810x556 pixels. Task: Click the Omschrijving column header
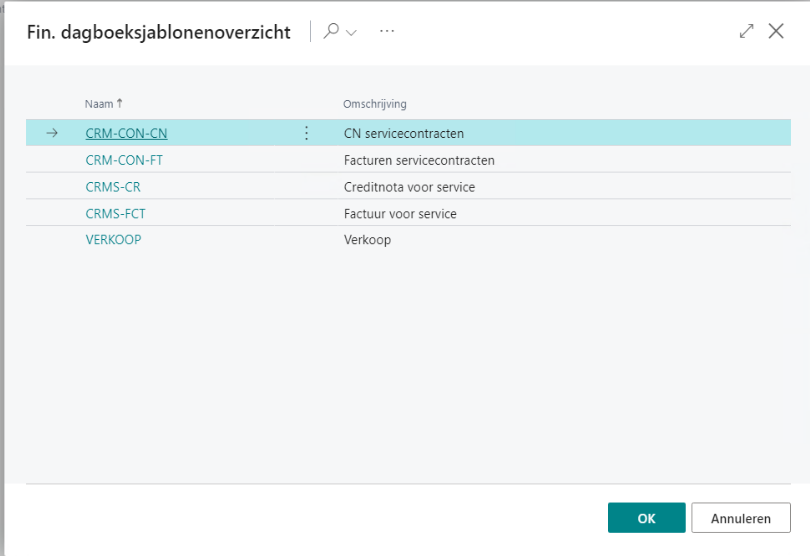(374, 104)
